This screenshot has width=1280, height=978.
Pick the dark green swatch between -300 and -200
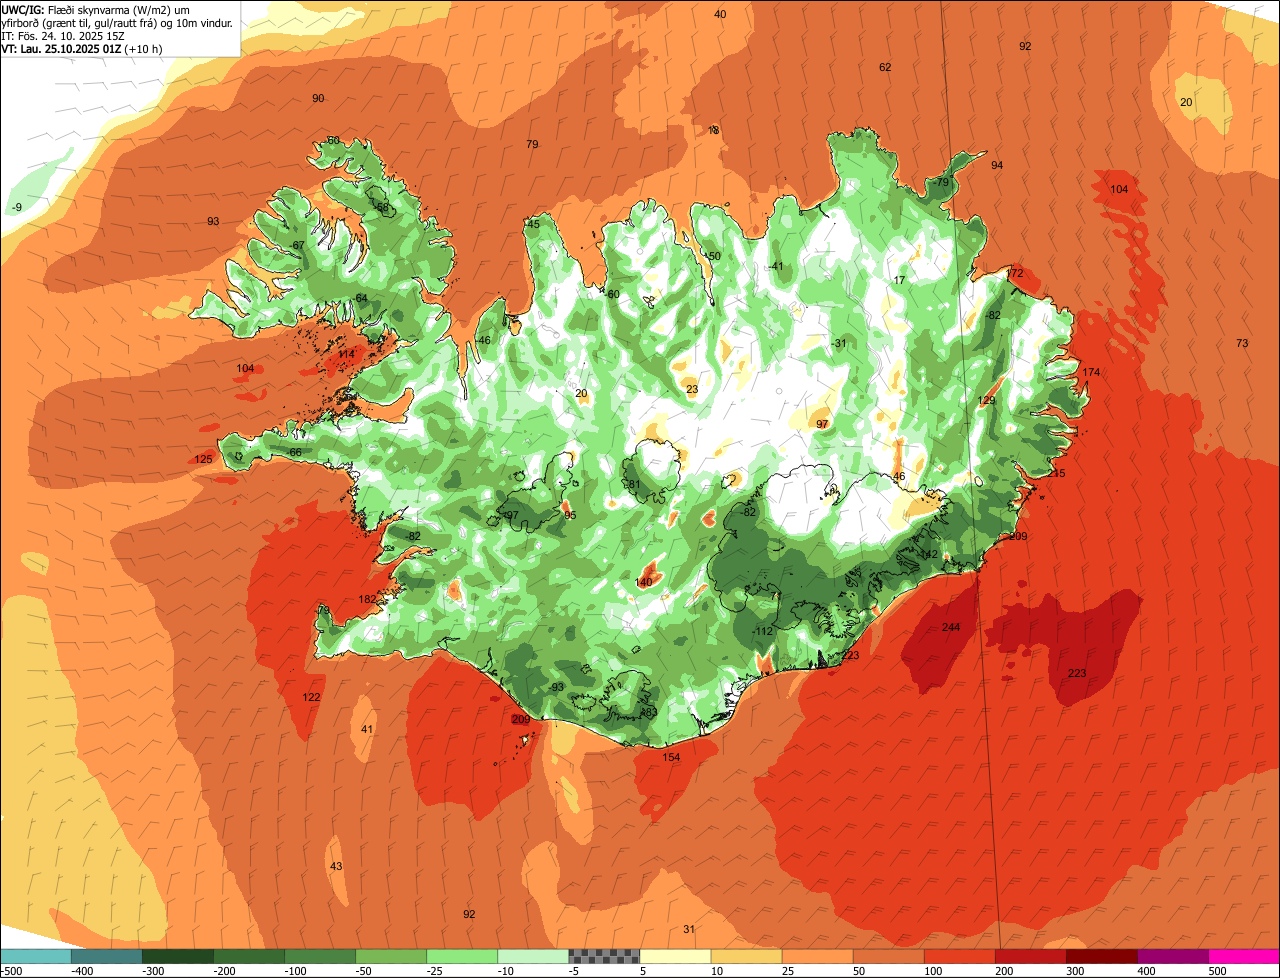click(x=178, y=955)
